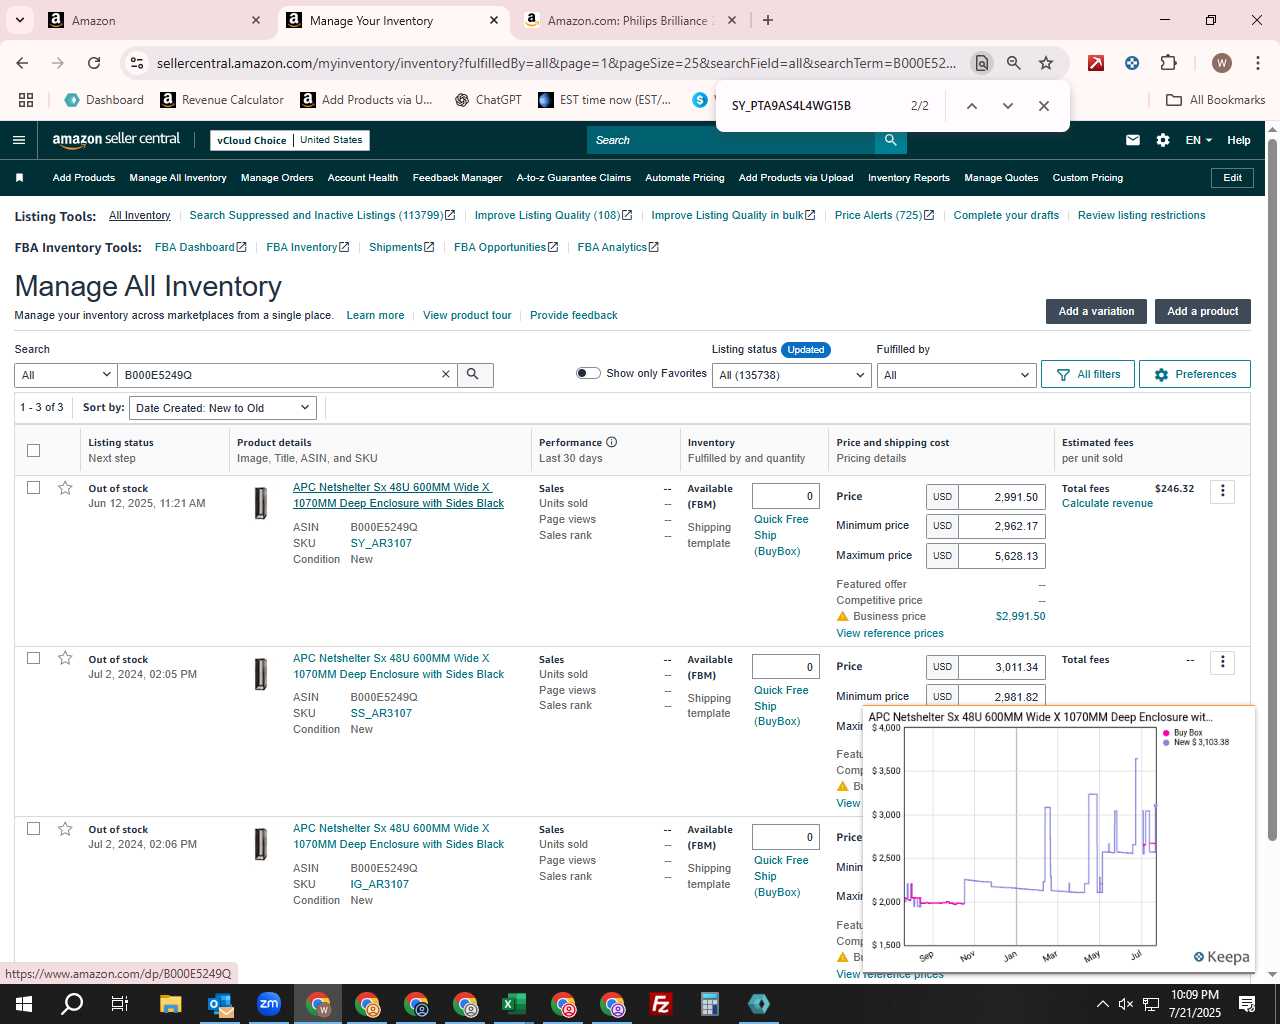
Task: Go to previous find-in-page match
Action: coord(971,106)
